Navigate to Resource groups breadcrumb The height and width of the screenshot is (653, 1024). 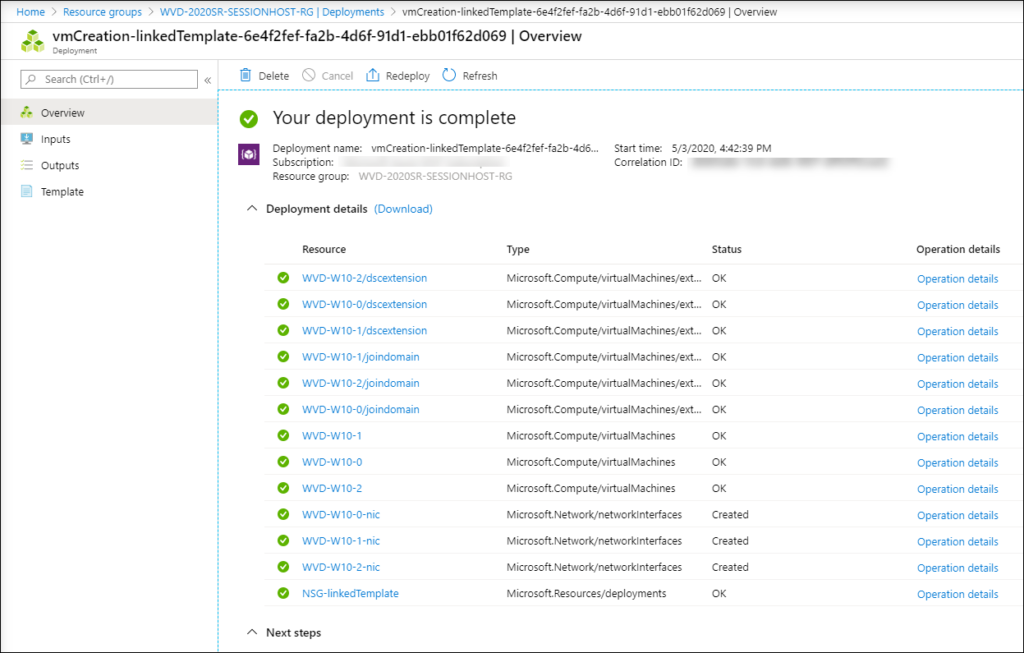pos(103,12)
